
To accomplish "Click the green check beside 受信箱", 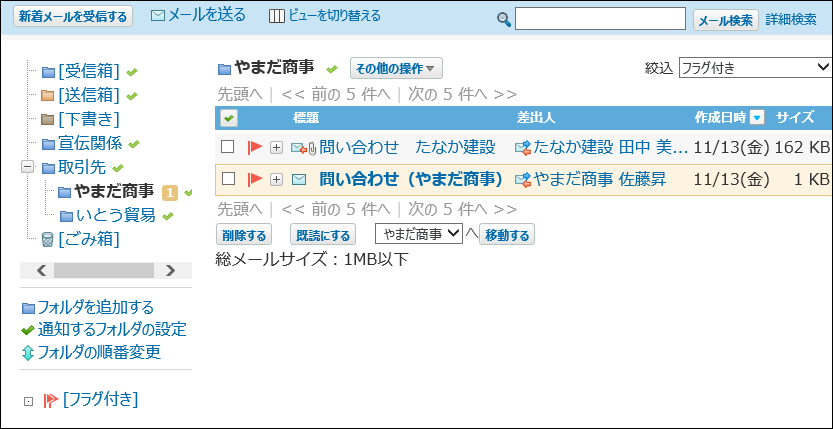I will tap(132, 72).
